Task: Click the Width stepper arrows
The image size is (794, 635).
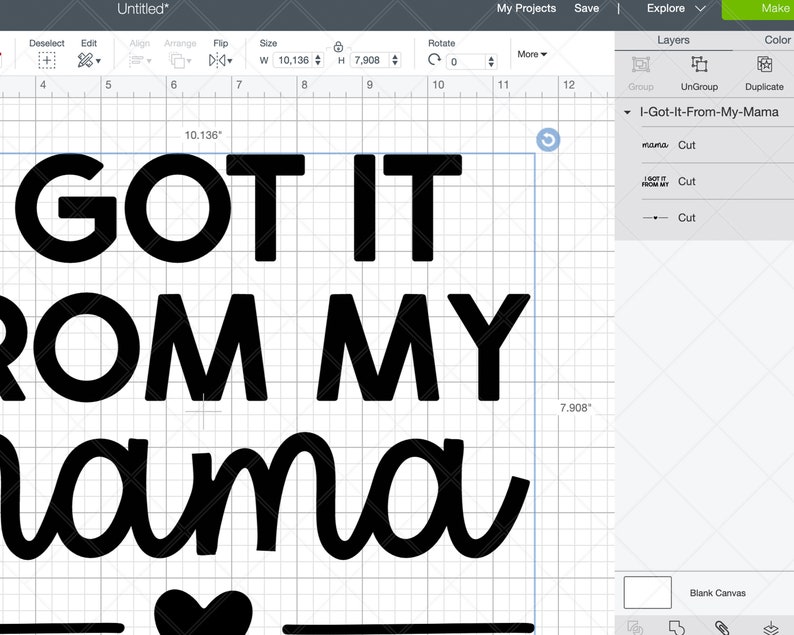Action: 318,60
